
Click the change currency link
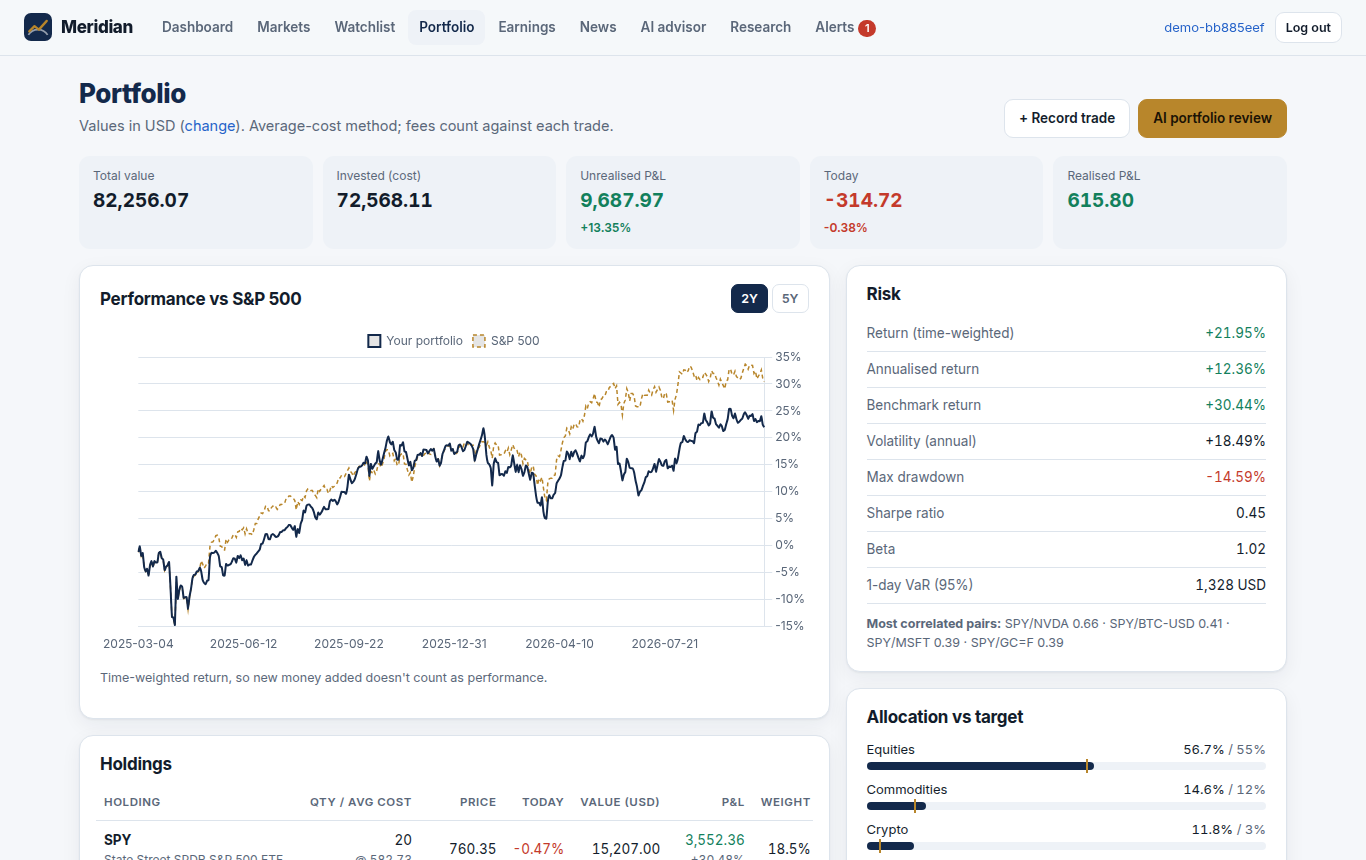pyautogui.click(x=210, y=126)
